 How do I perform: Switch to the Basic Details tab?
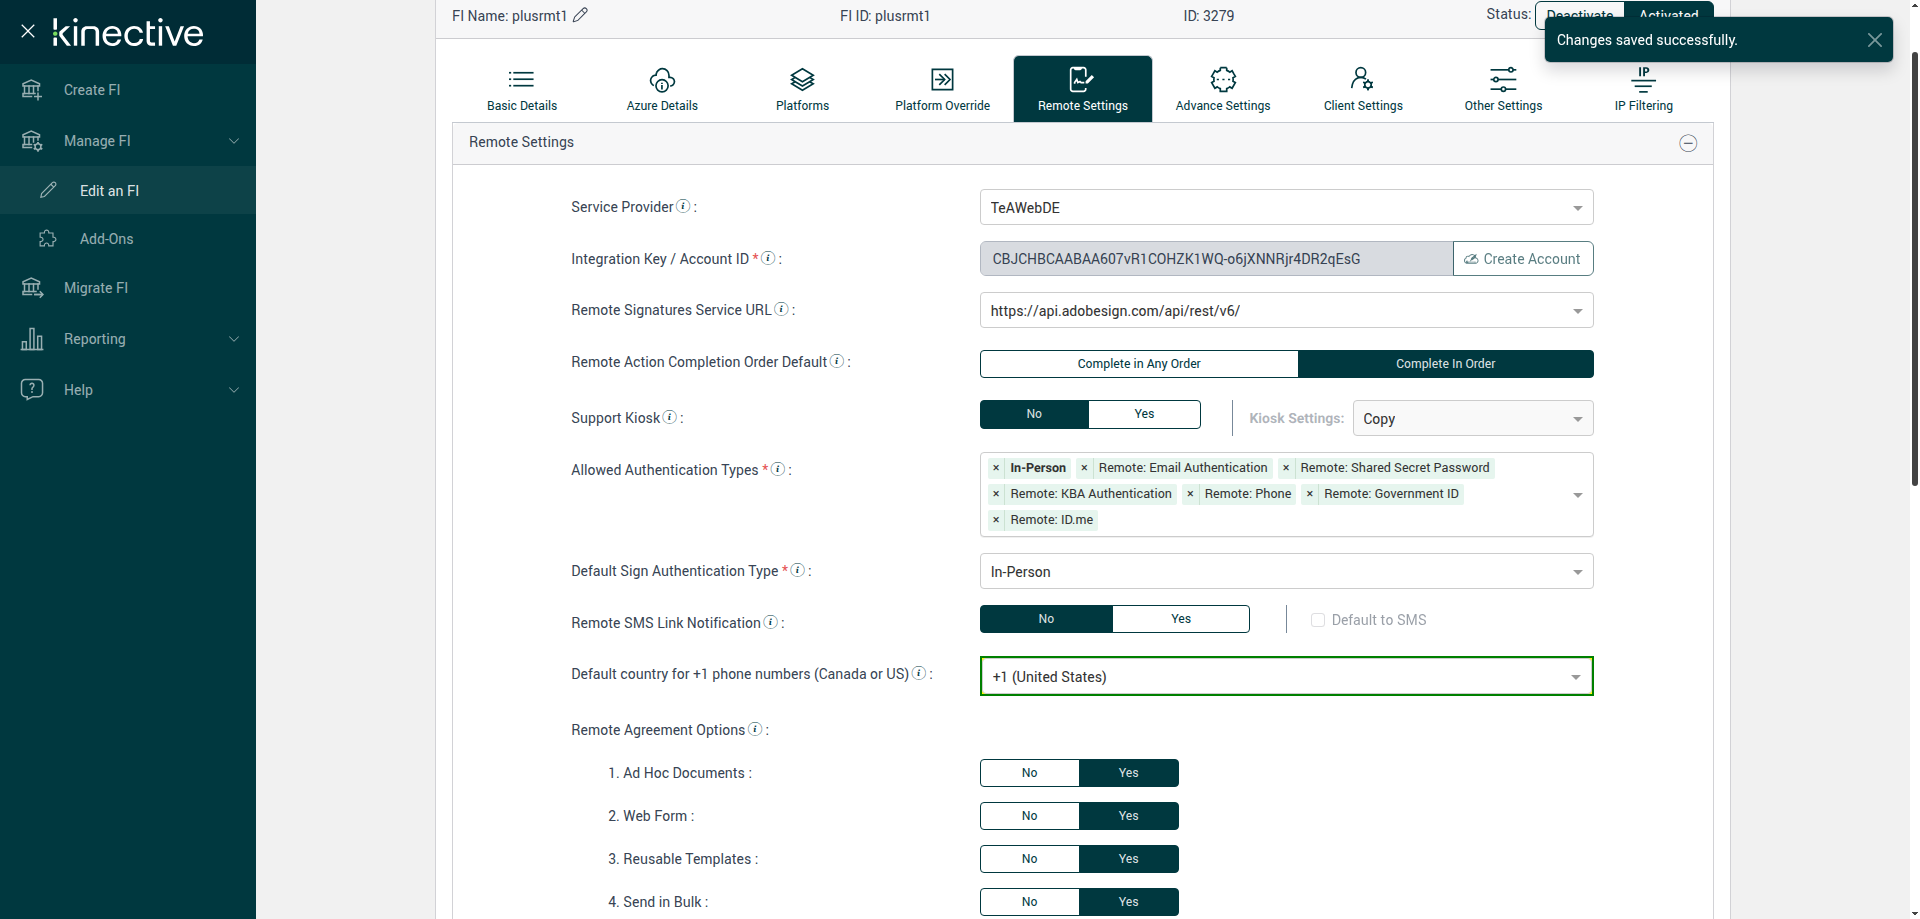pyautogui.click(x=522, y=89)
